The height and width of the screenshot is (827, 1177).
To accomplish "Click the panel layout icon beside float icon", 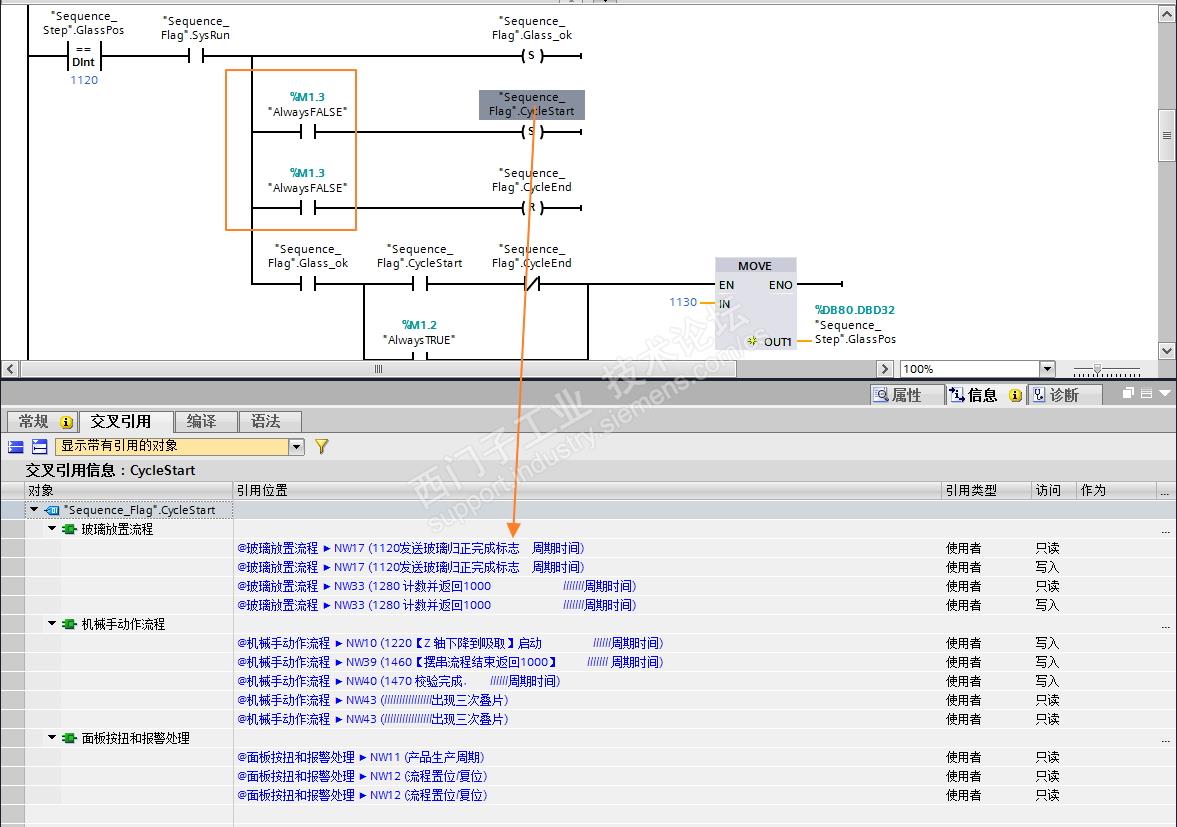I will click(1146, 393).
